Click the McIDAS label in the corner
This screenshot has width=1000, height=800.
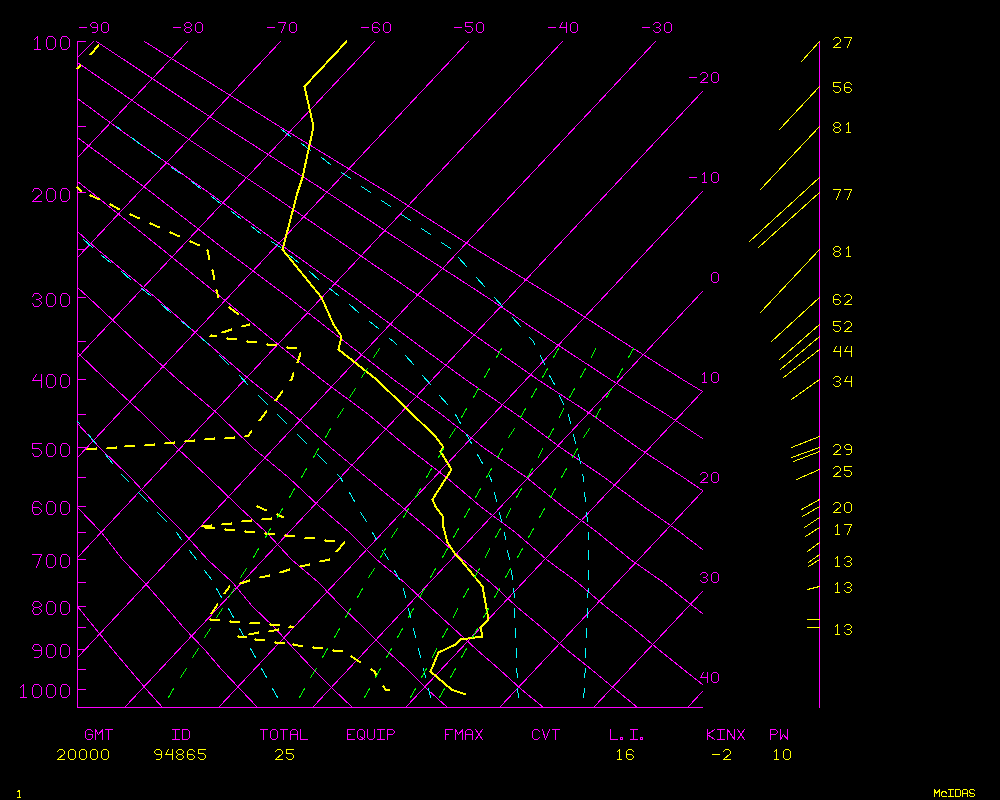[x=954, y=793]
